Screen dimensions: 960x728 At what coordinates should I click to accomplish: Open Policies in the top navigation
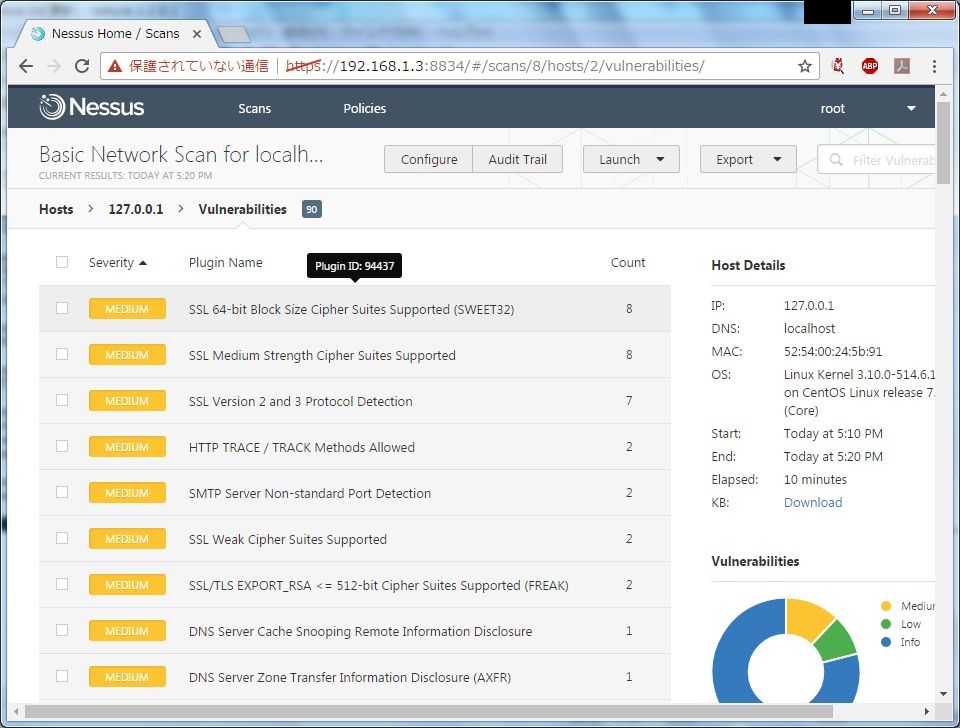[364, 108]
